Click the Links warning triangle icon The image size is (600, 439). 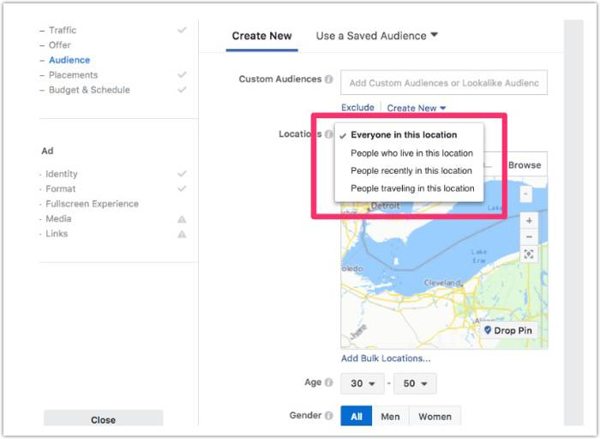(x=182, y=234)
